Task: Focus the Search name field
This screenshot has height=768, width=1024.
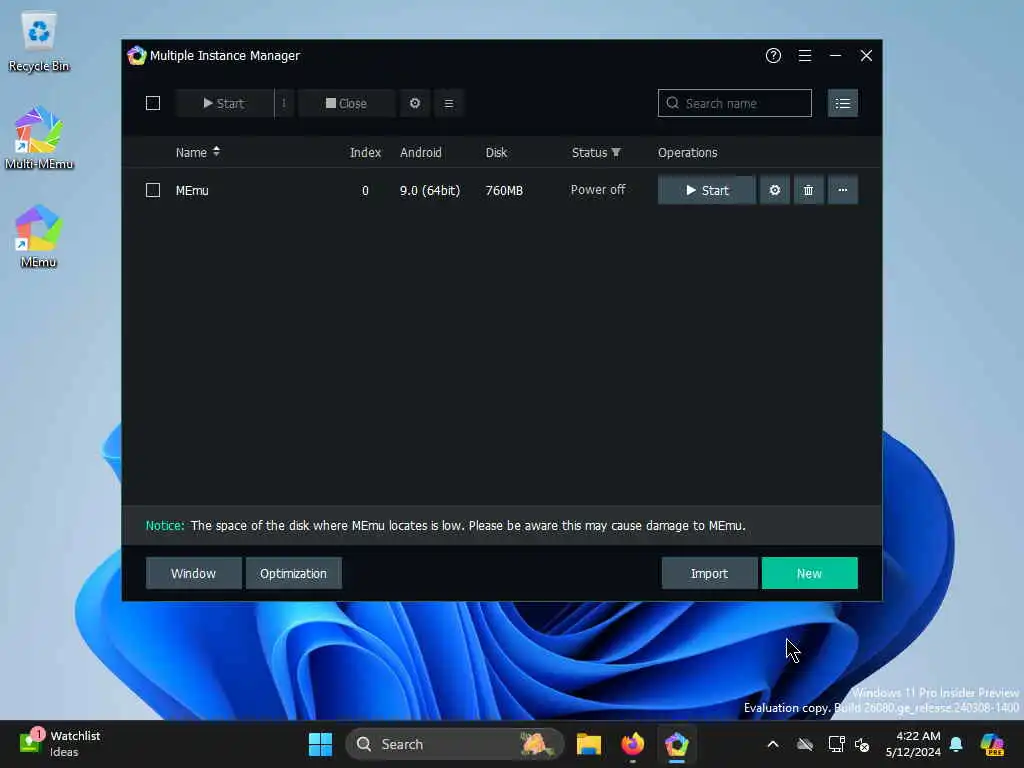Action: pos(735,103)
